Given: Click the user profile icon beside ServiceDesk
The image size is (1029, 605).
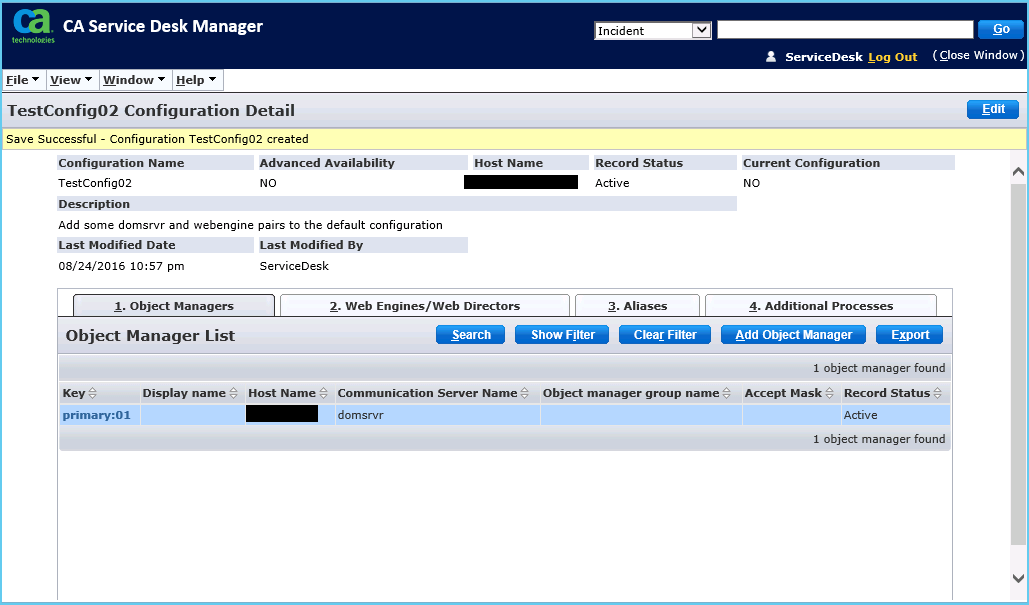Looking at the screenshot, I should pos(771,57).
